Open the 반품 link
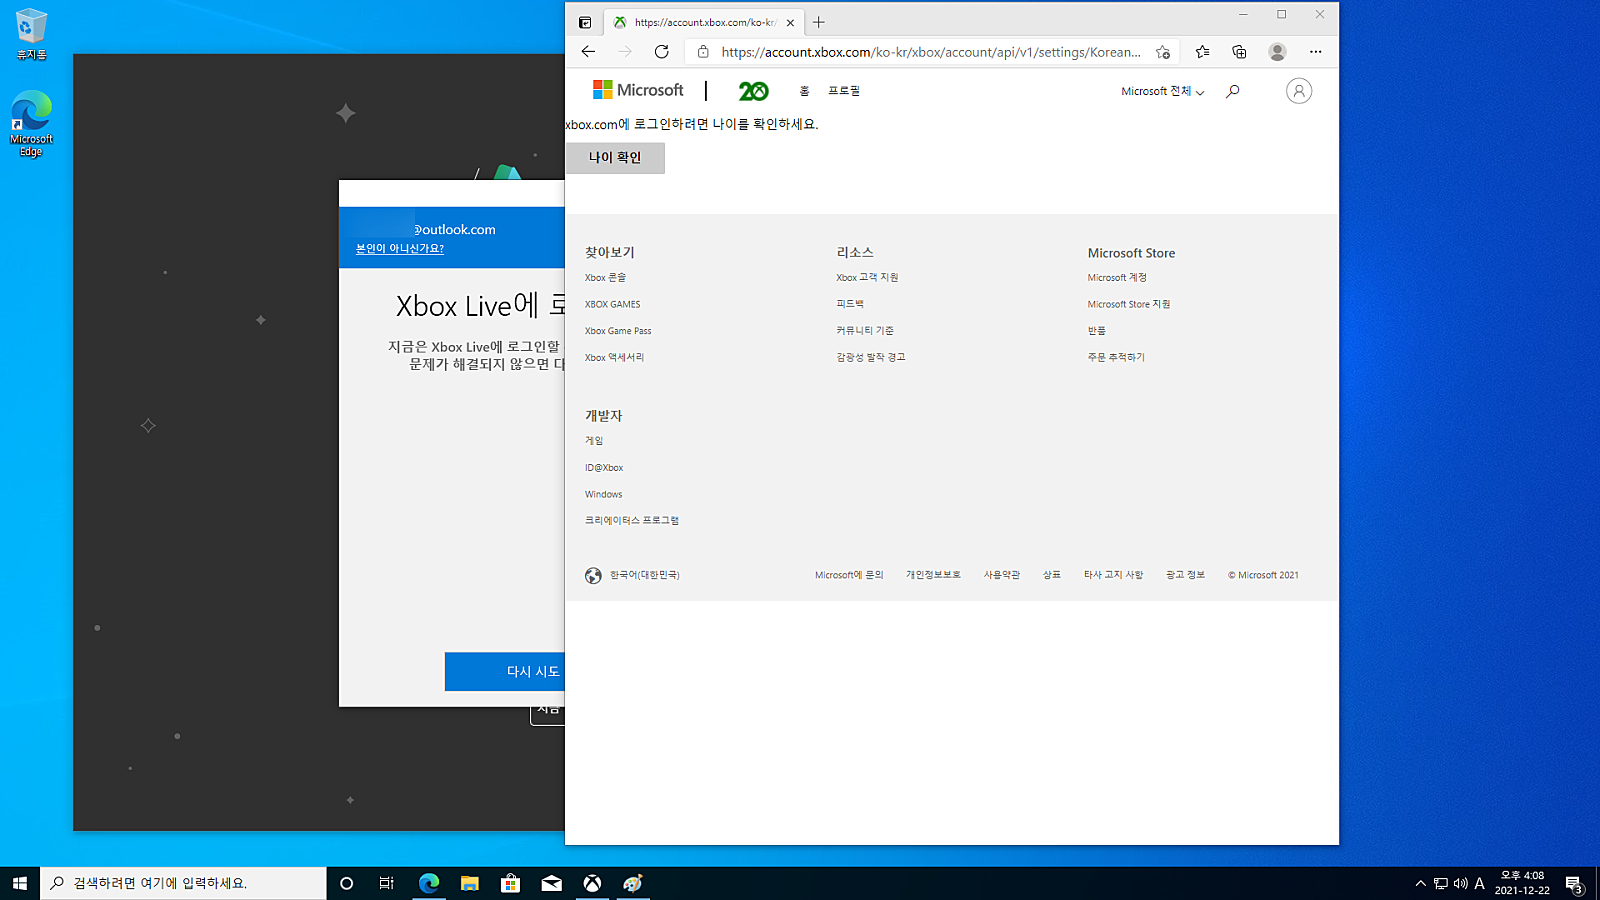 [1097, 331]
